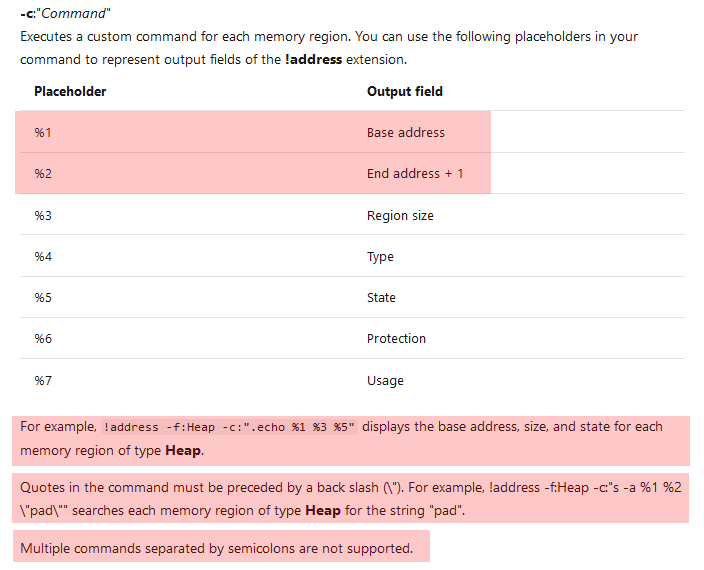This screenshot has width=704, height=570.
Task: Click the Base address output field
Action: tap(406, 133)
